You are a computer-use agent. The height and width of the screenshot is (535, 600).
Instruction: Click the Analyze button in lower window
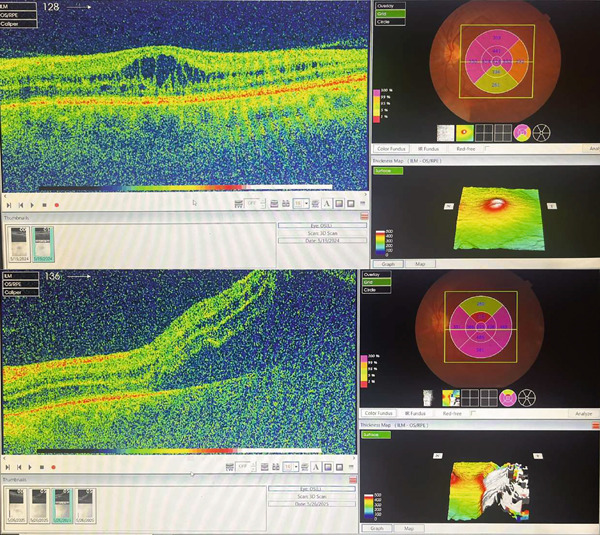point(584,414)
